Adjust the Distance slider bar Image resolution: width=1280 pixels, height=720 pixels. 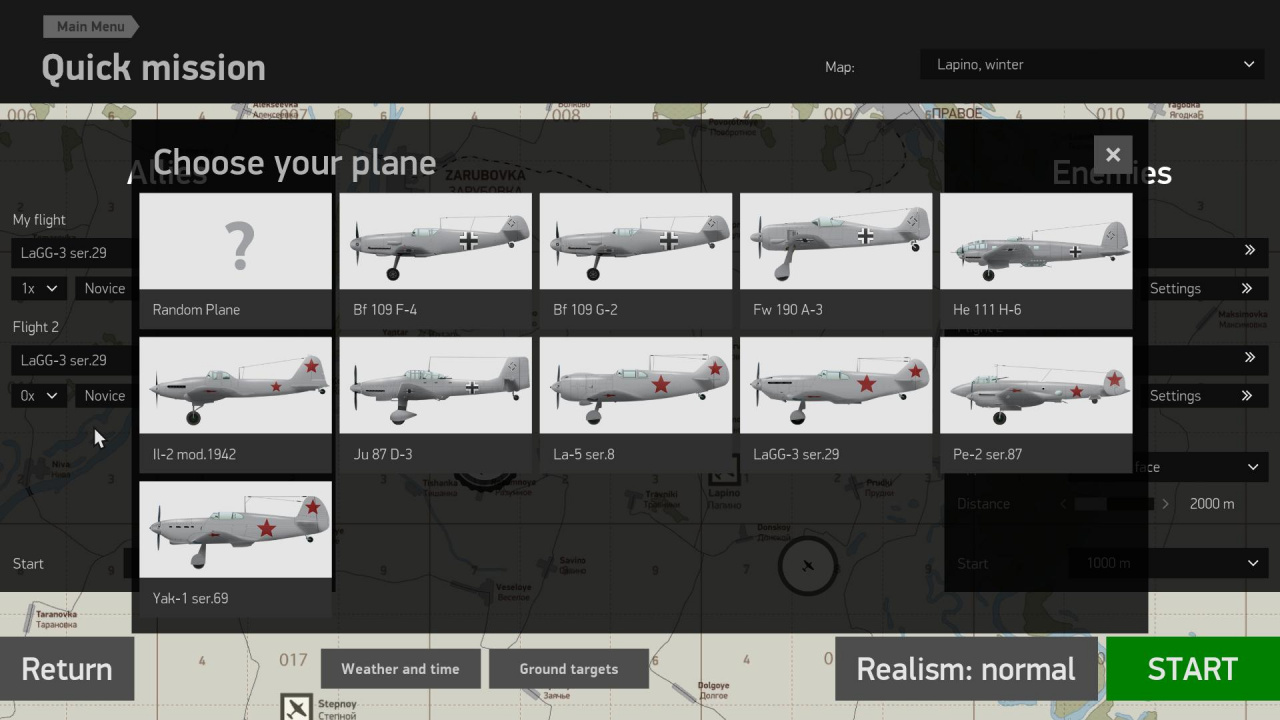click(x=1114, y=504)
